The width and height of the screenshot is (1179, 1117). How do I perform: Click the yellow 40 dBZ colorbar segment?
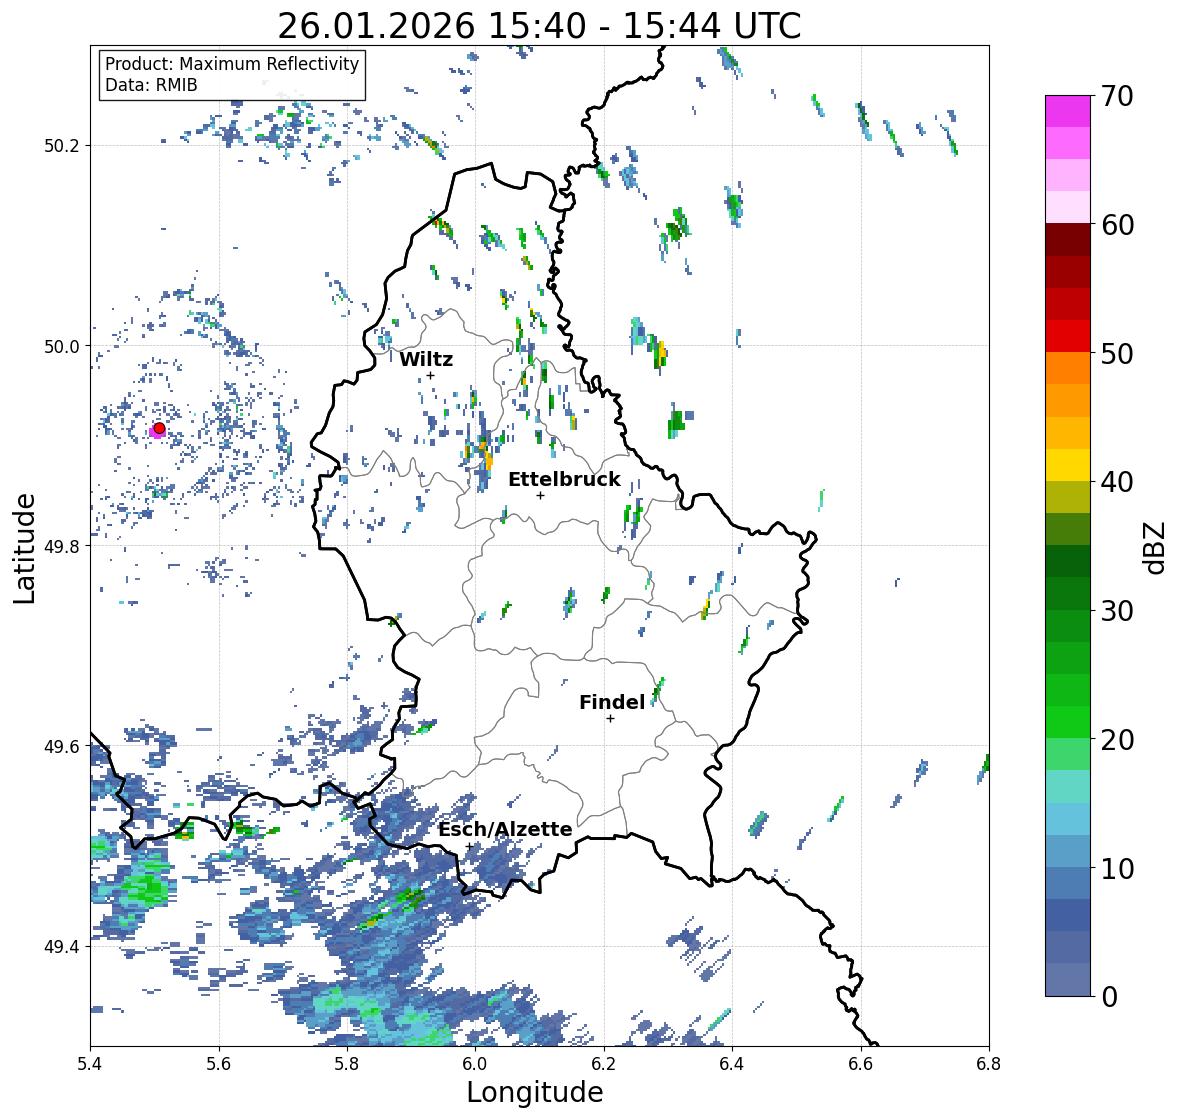(1068, 465)
